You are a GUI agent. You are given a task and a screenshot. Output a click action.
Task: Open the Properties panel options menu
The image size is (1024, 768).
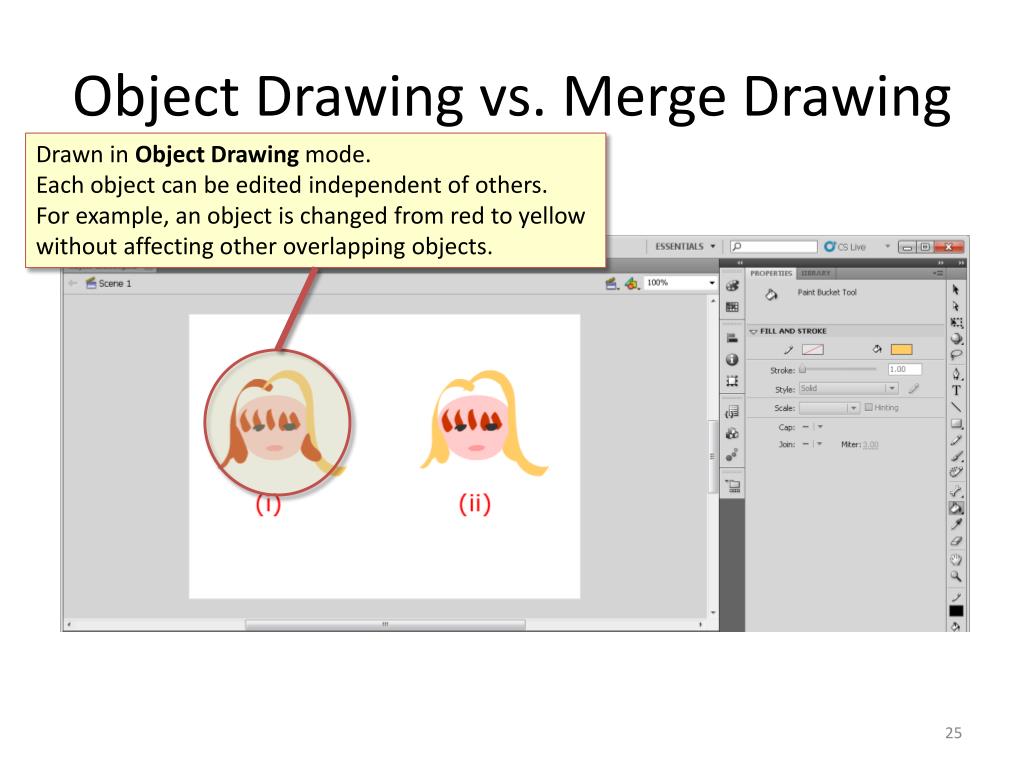(938, 273)
